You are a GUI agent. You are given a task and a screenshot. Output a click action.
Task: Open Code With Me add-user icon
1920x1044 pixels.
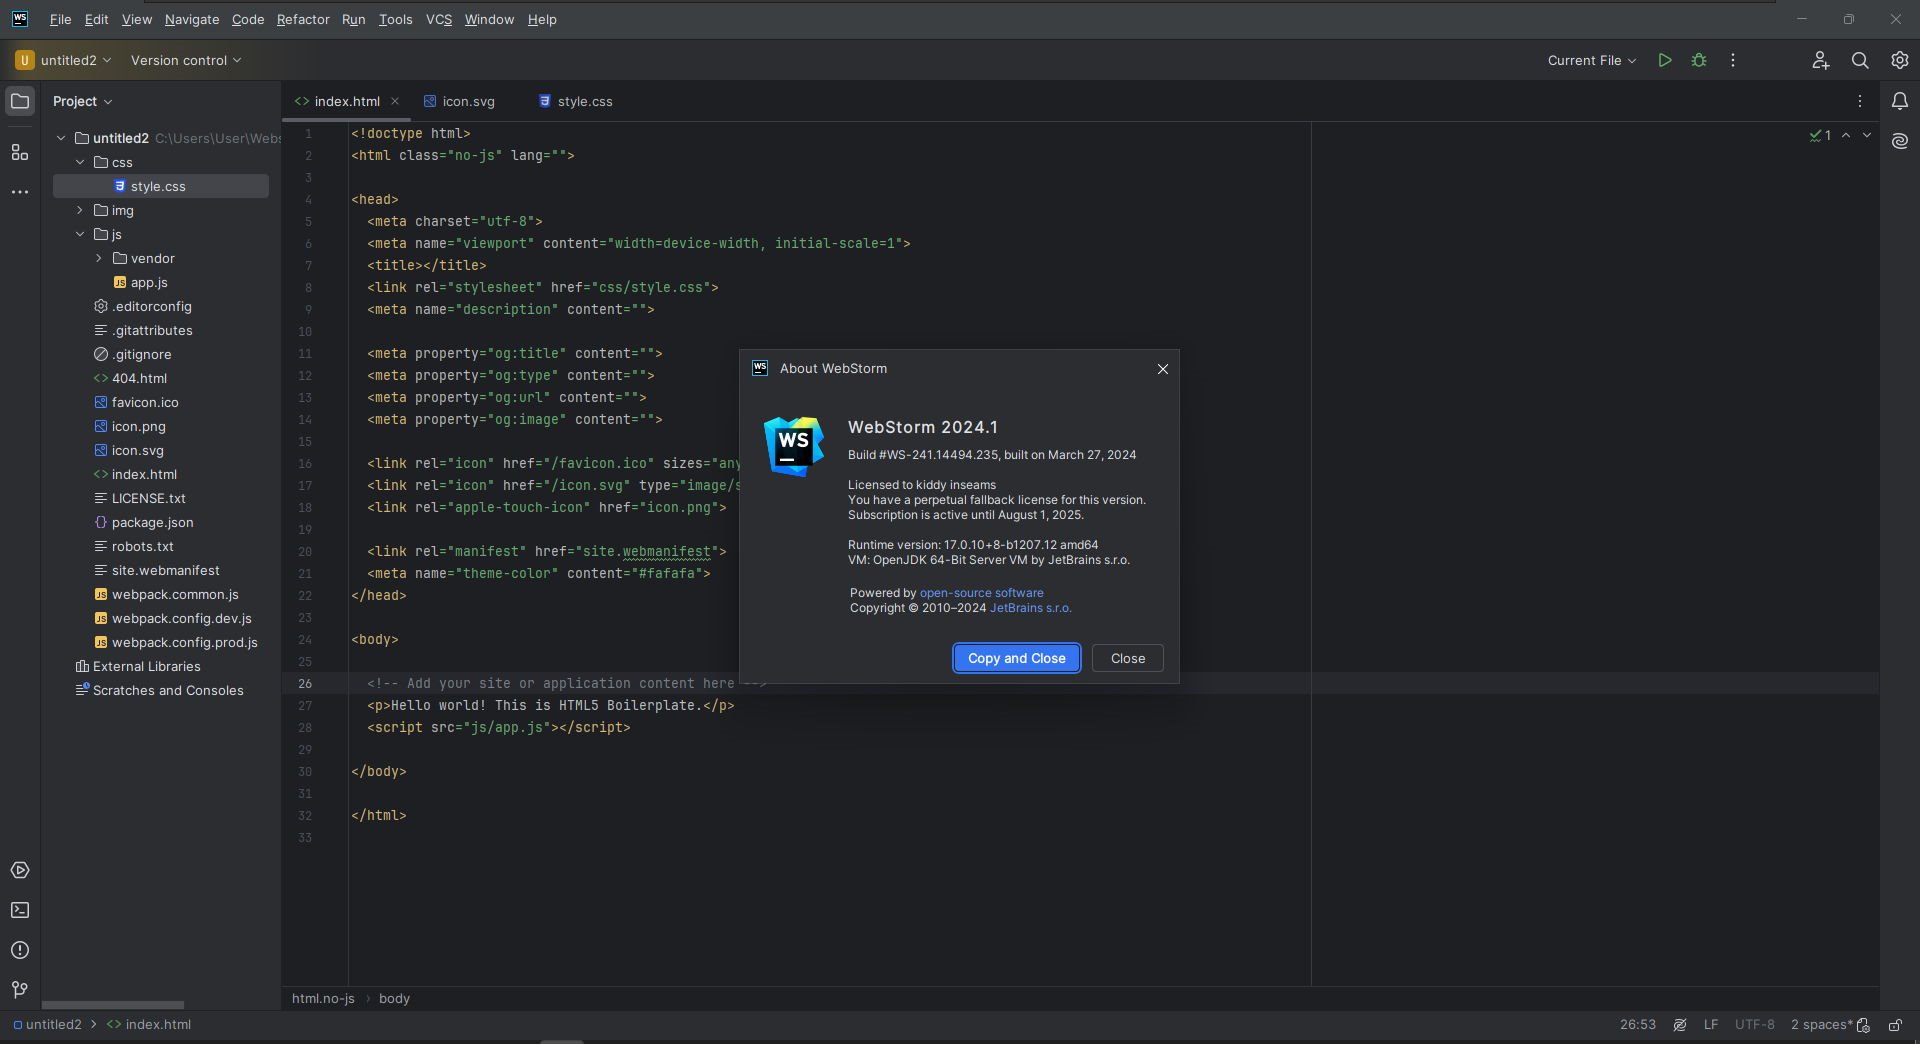pyautogui.click(x=1820, y=60)
